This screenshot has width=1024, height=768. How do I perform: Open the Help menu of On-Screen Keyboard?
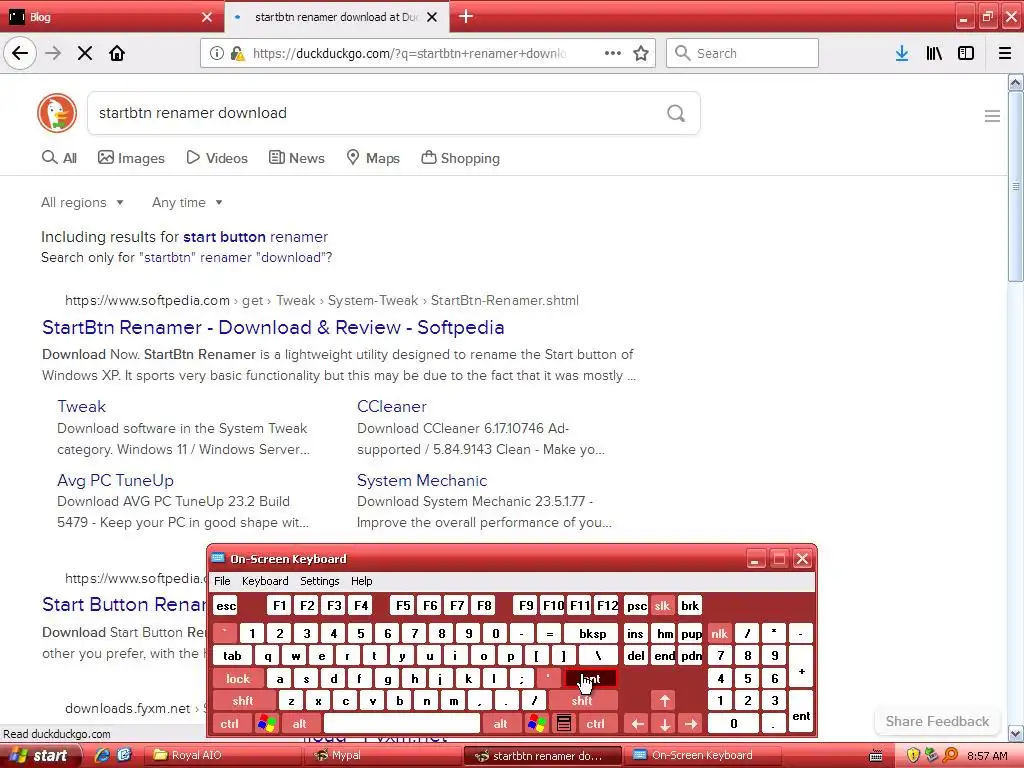(x=361, y=581)
